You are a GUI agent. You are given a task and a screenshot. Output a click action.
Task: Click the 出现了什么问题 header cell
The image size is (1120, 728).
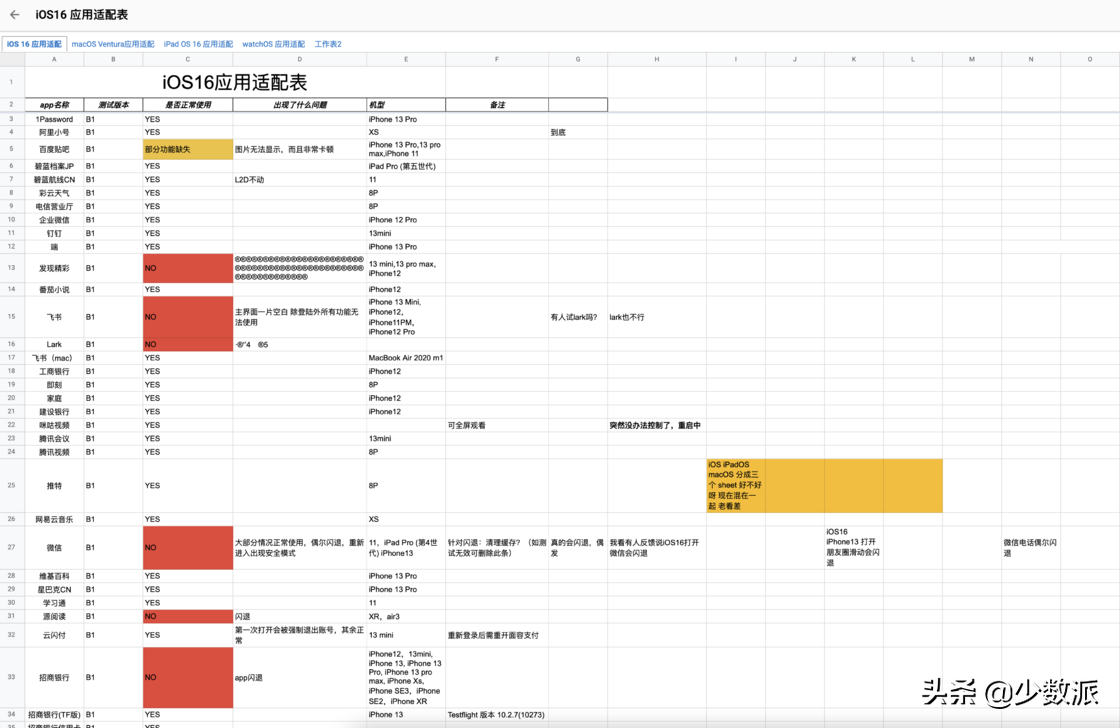(x=300, y=105)
